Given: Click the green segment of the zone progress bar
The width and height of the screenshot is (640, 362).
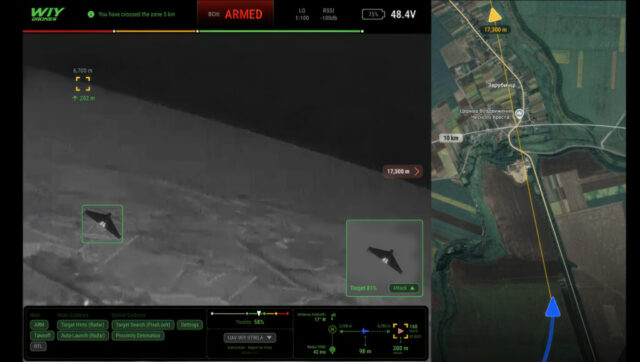Looking at the screenshot, I should click(x=280, y=31).
